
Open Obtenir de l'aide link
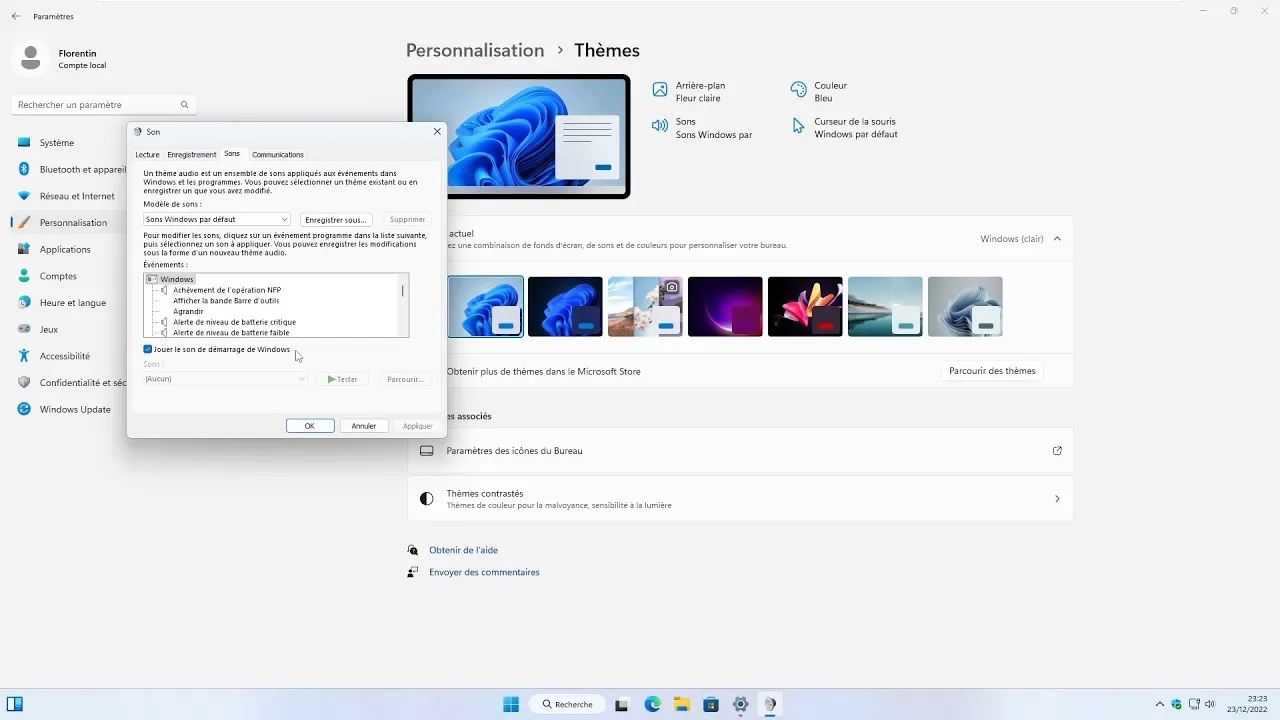(463, 550)
